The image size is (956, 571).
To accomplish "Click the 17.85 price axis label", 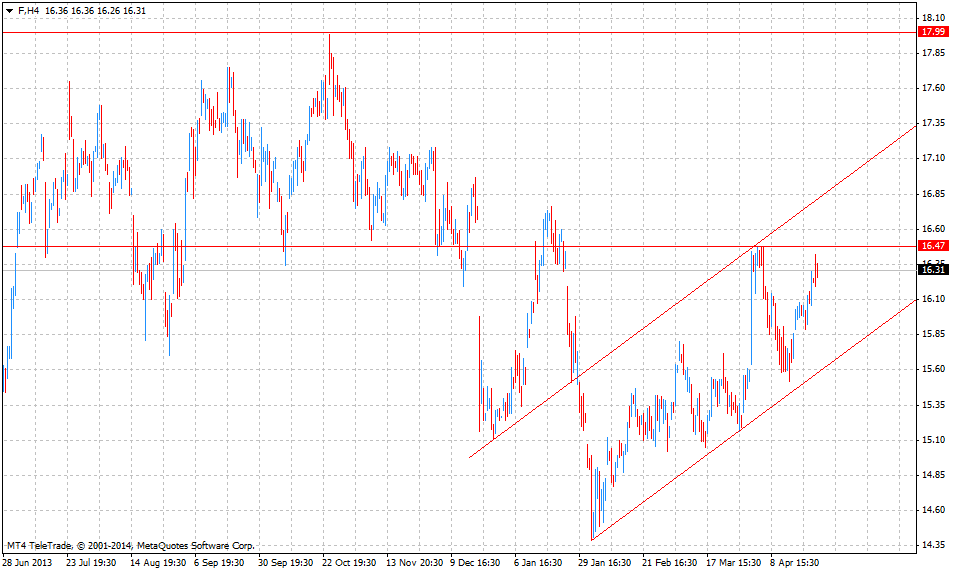I will click(933, 53).
